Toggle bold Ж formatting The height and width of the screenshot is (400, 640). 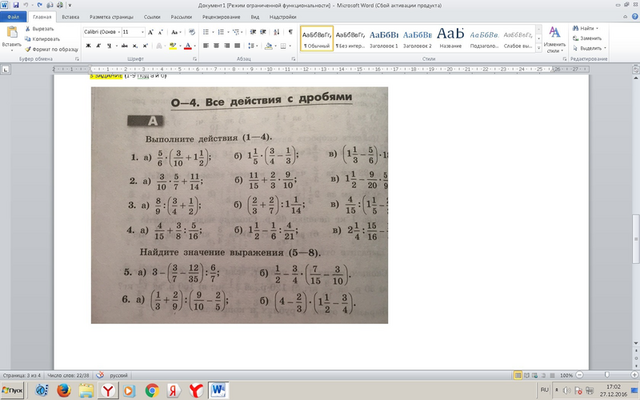tap(88, 46)
